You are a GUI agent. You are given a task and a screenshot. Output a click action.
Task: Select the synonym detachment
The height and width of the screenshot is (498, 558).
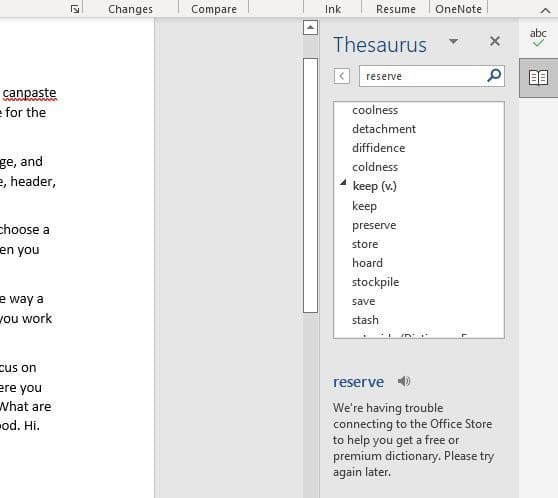384,129
